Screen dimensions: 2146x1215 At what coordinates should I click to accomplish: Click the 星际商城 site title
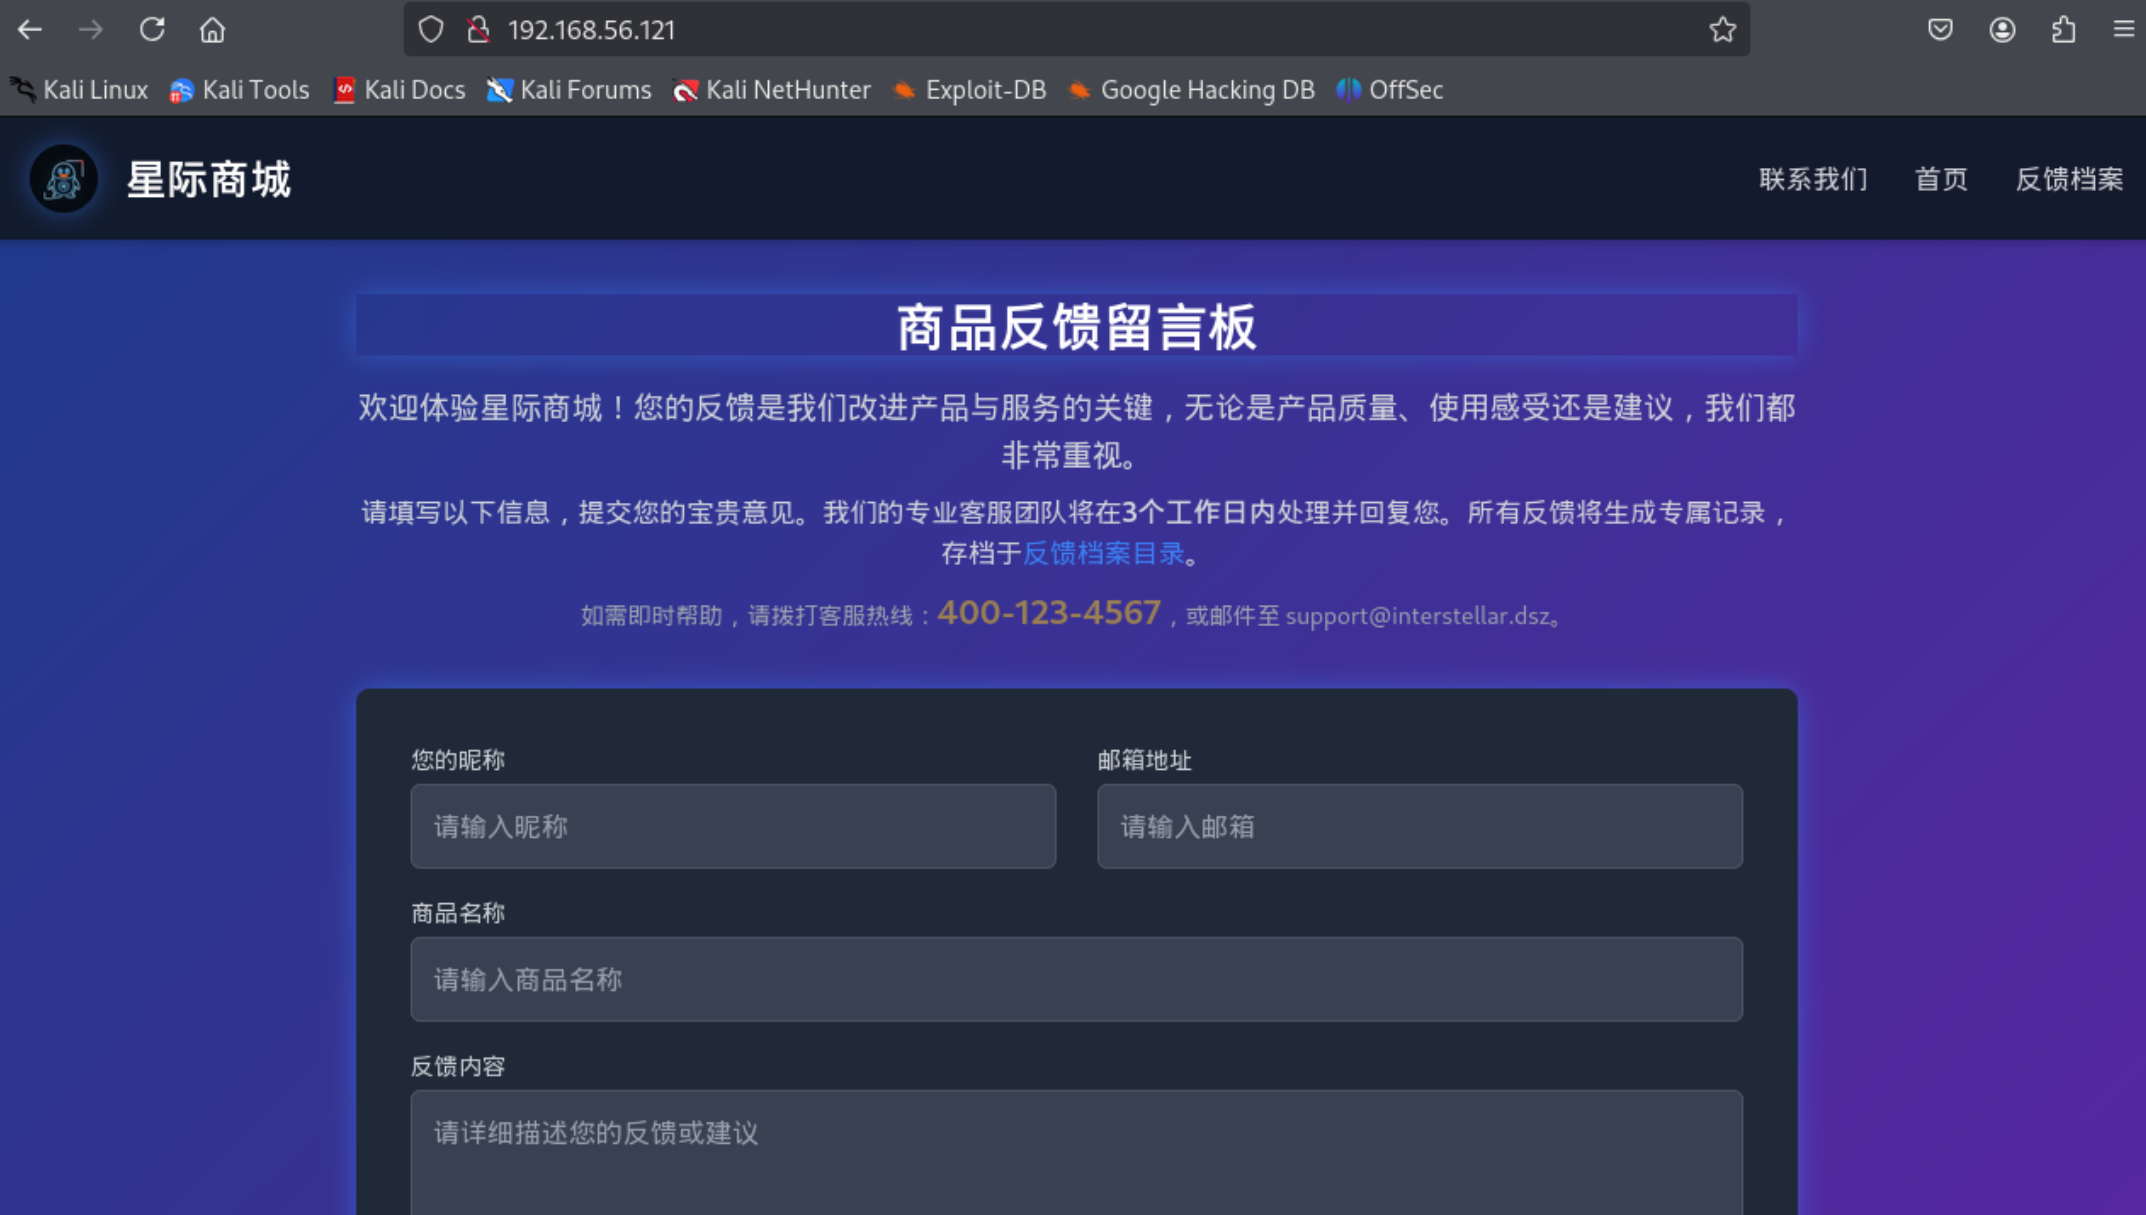coord(208,180)
